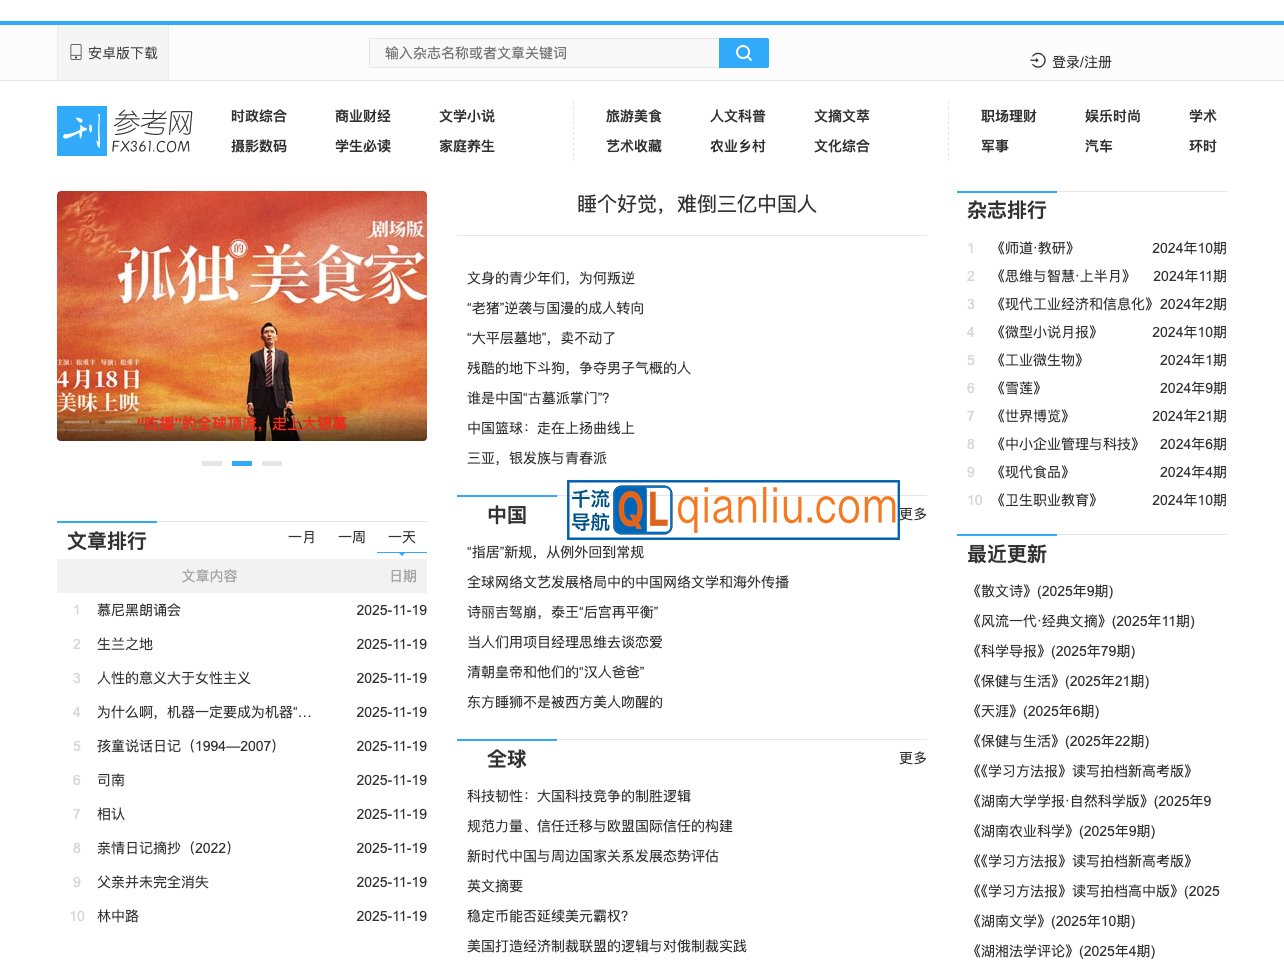Open the 旅游美食 navigation entry
The image size is (1284, 962).
pyautogui.click(x=634, y=116)
